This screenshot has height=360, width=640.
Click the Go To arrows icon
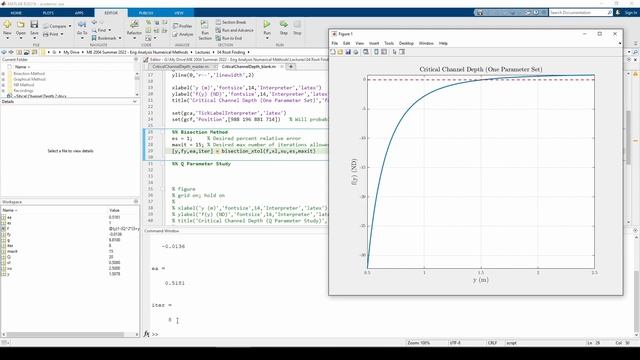tap(82, 25)
